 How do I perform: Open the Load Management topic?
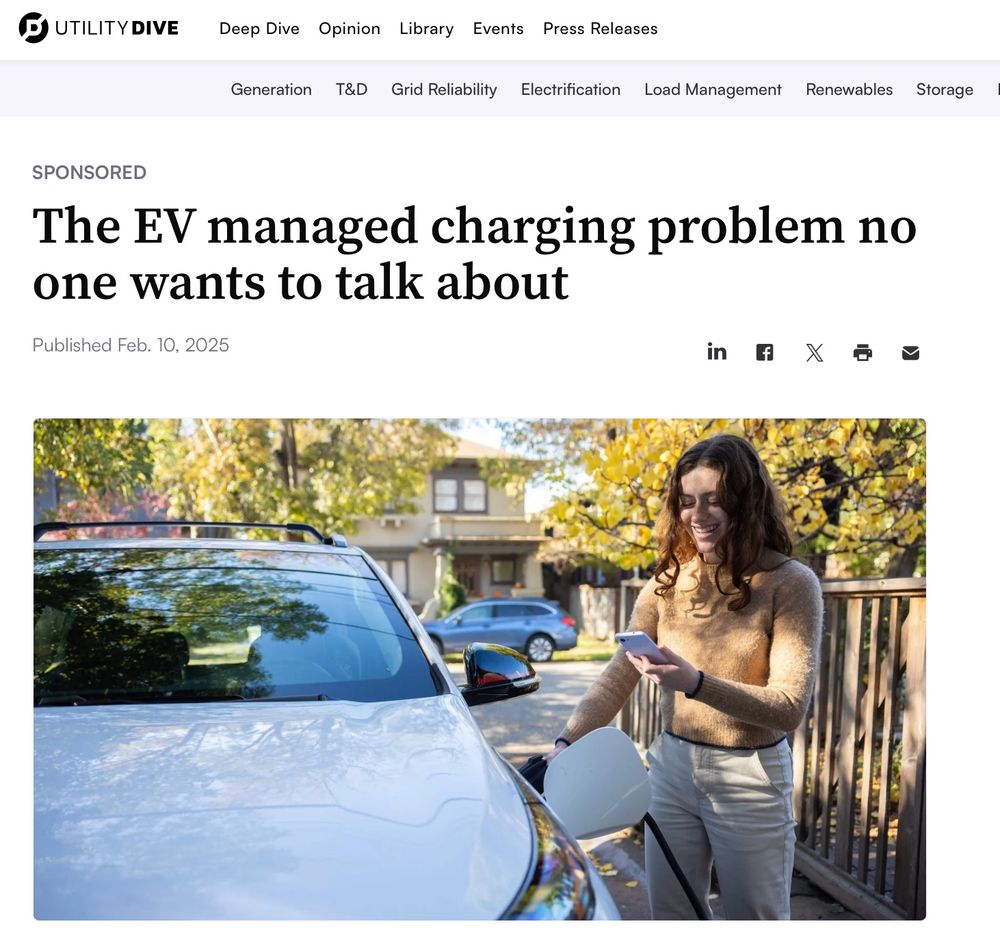point(713,89)
